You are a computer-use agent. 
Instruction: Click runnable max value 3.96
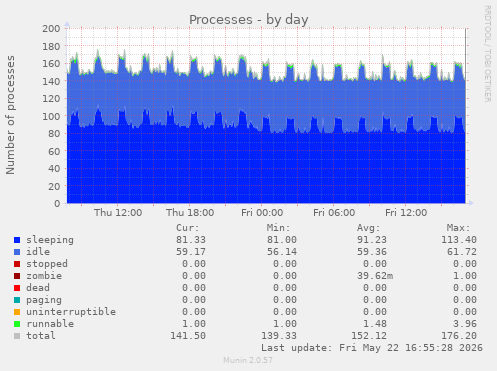(465, 324)
